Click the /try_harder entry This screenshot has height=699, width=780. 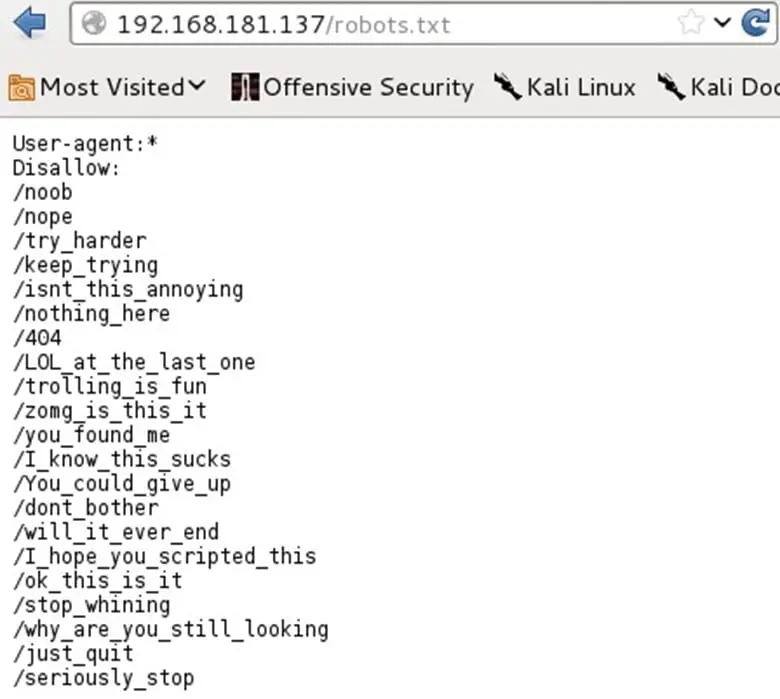point(79,241)
